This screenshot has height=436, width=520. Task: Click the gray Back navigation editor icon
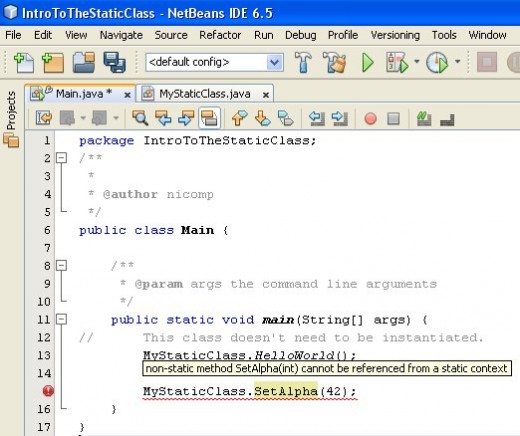pyautogui.click(x=67, y=118)
